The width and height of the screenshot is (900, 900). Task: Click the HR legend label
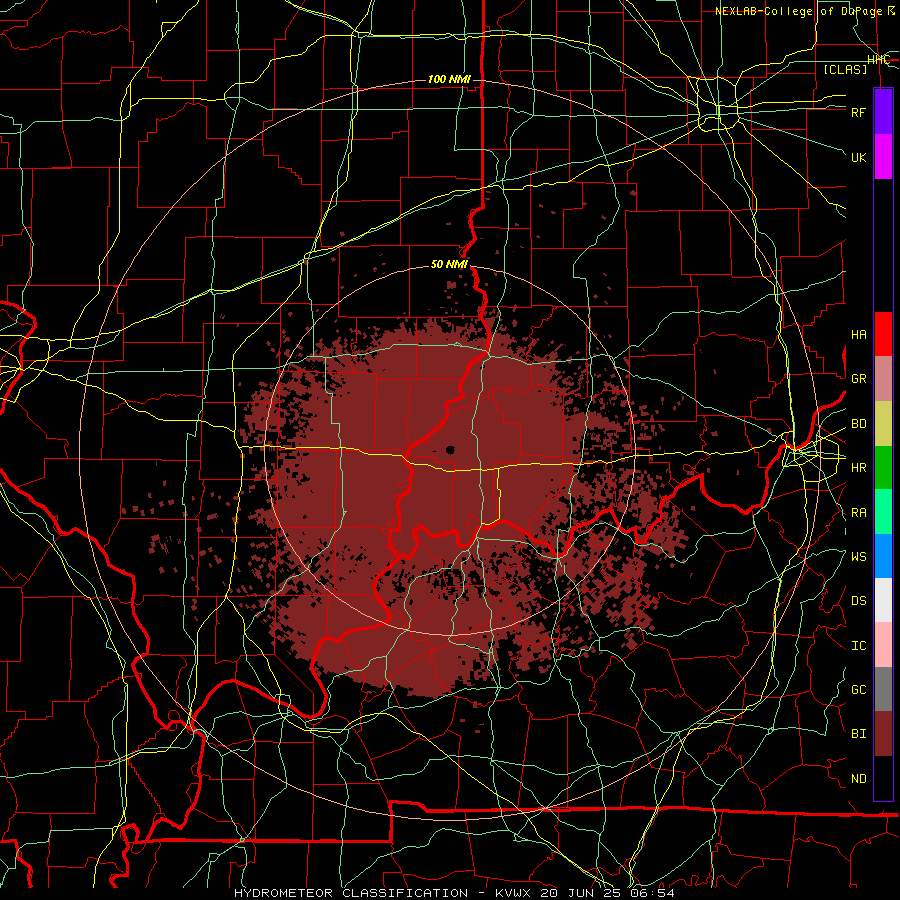pyautogui.click(x=858, y=467)
